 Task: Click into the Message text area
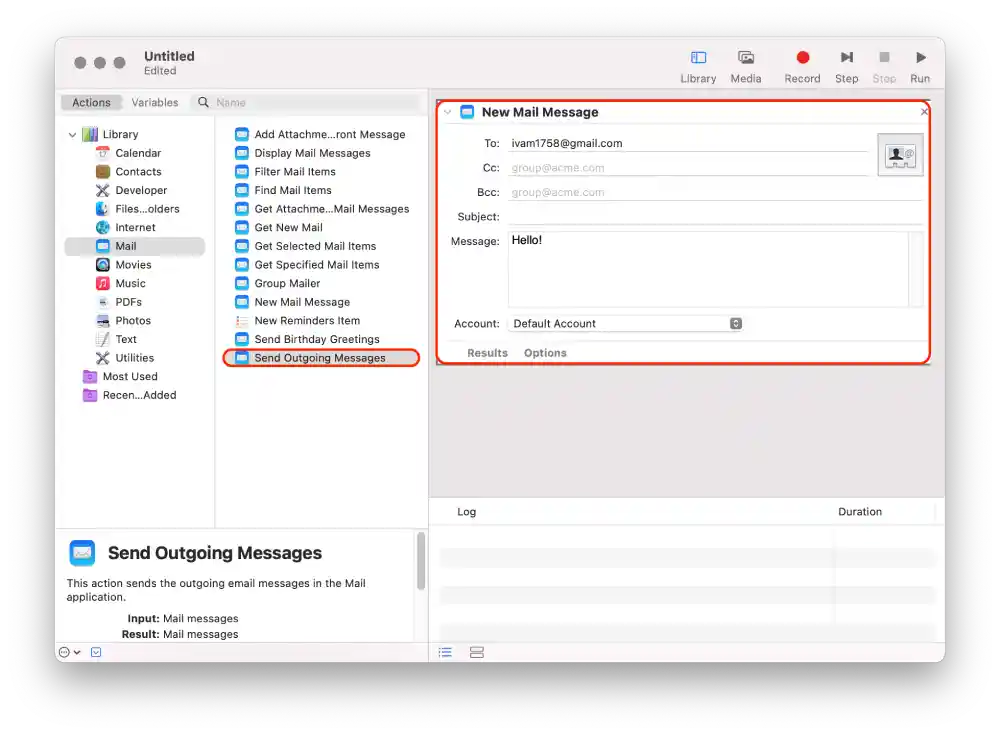(x=709, y=269)
